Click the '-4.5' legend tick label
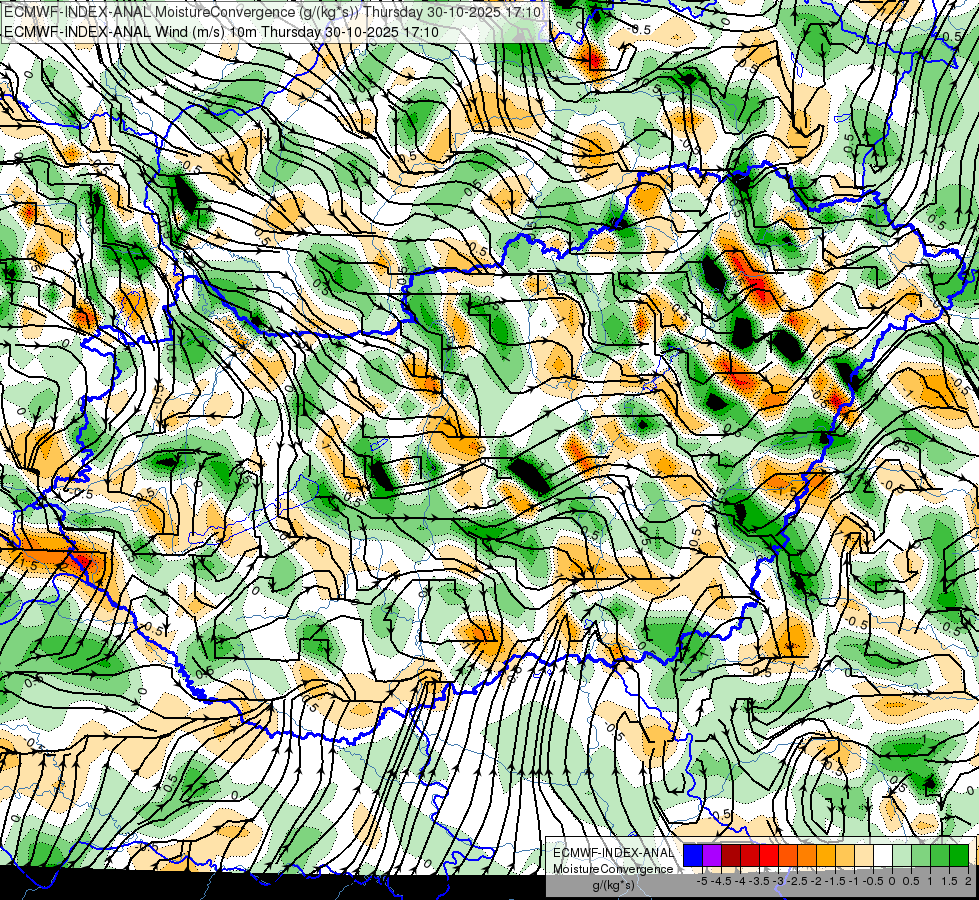Screen dimensions: 979x900 (721, 881)
